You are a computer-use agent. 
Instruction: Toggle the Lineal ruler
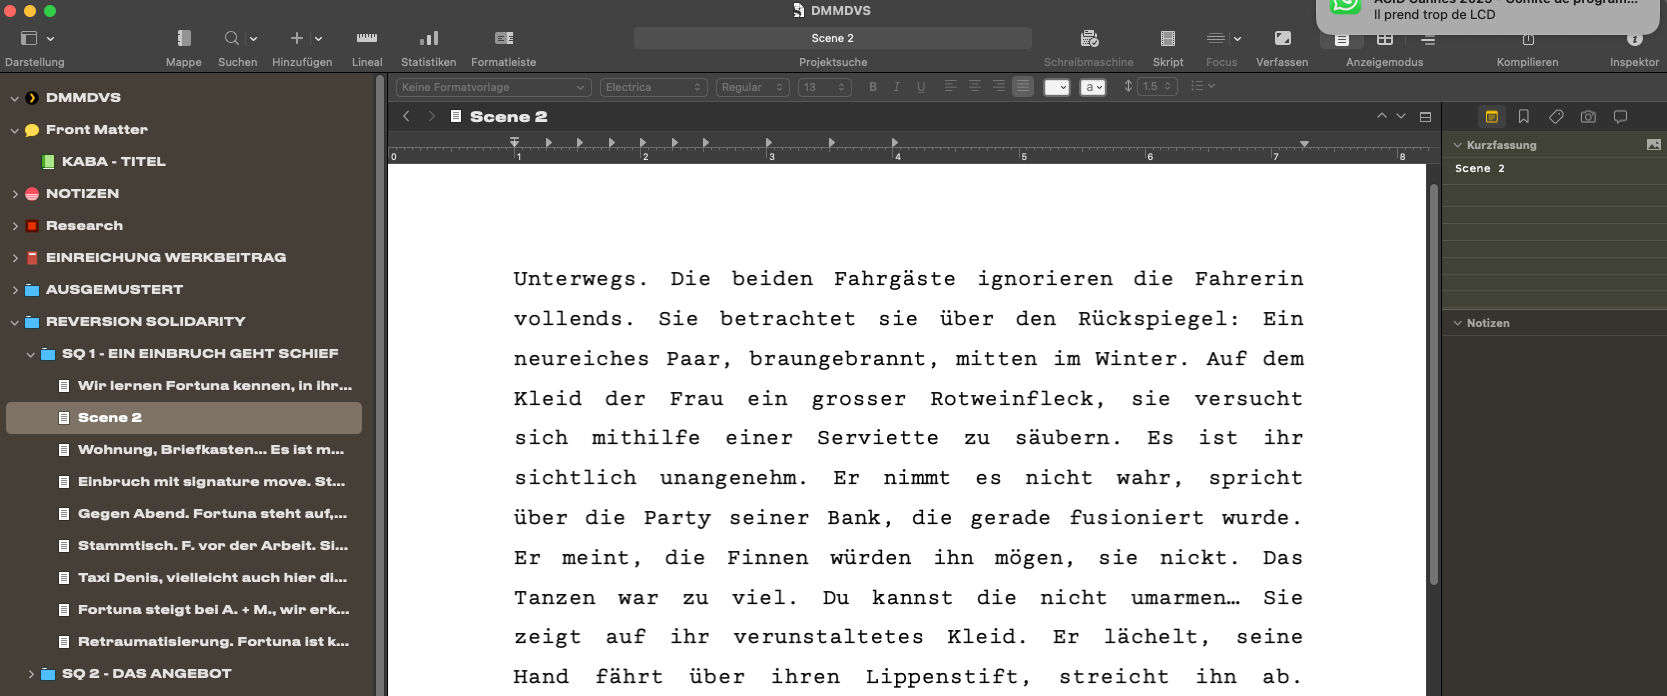tap(367, 38)
